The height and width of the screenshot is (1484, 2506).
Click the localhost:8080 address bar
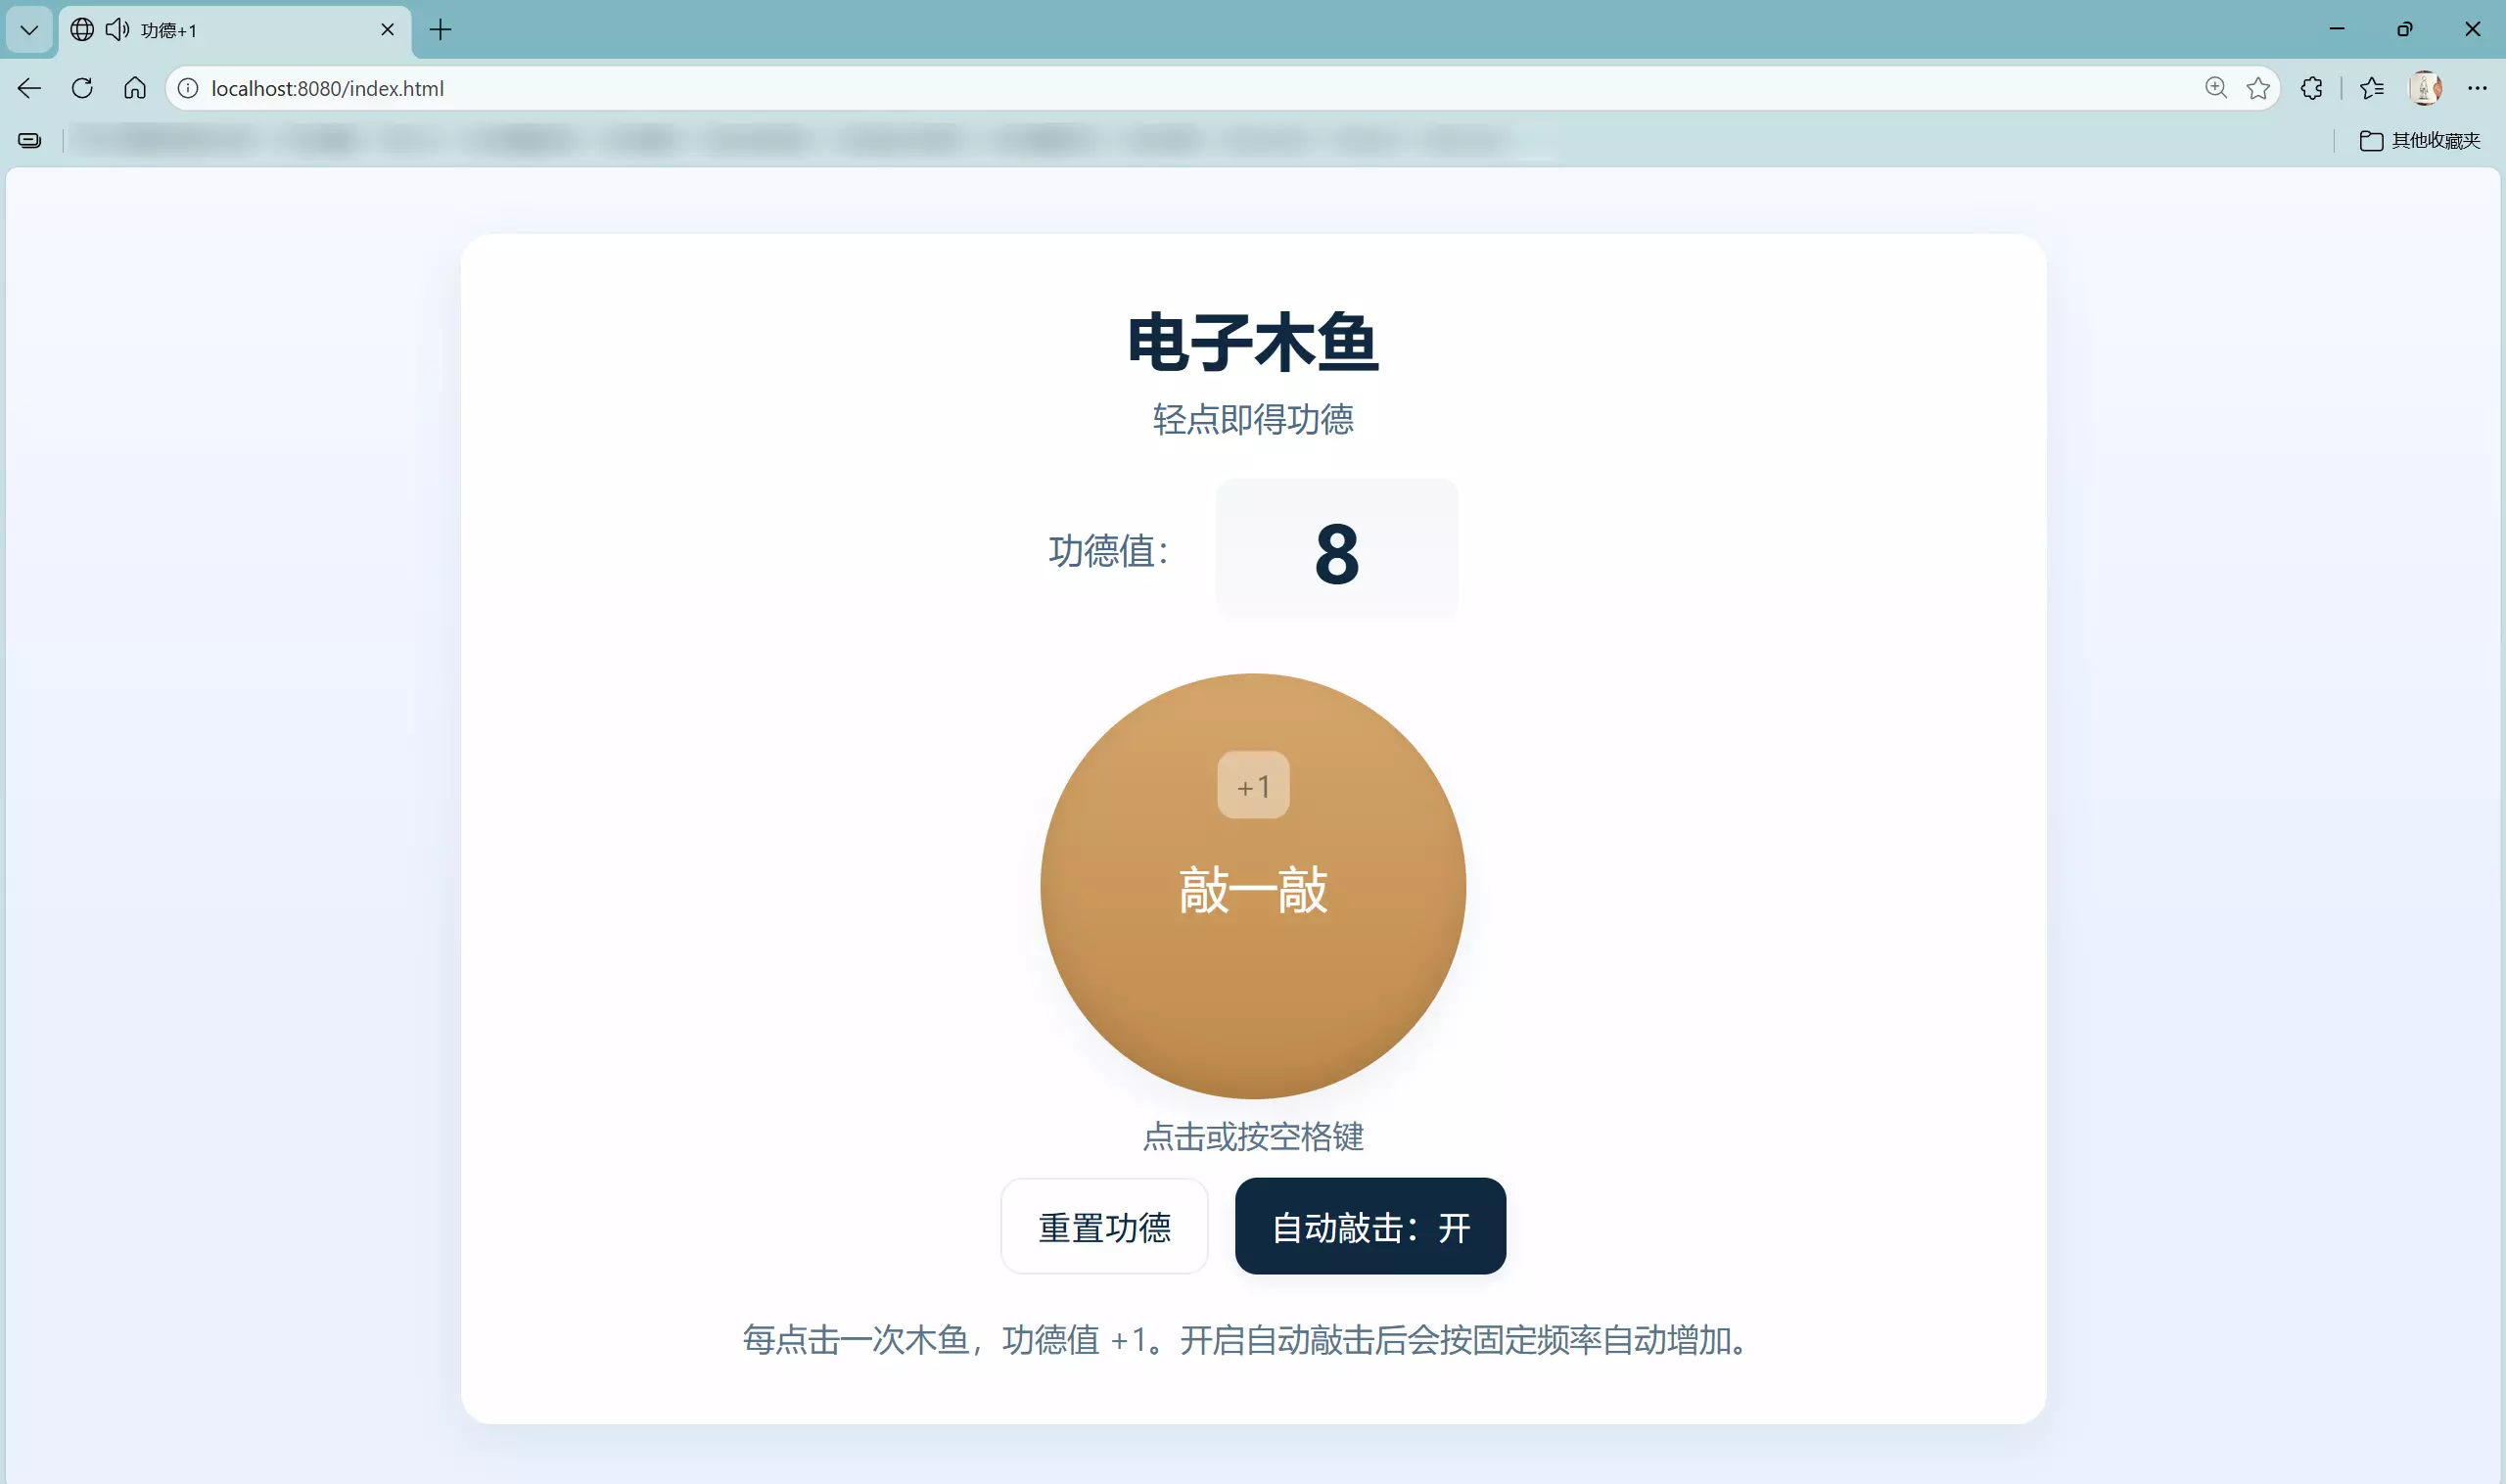(1100, 88)
